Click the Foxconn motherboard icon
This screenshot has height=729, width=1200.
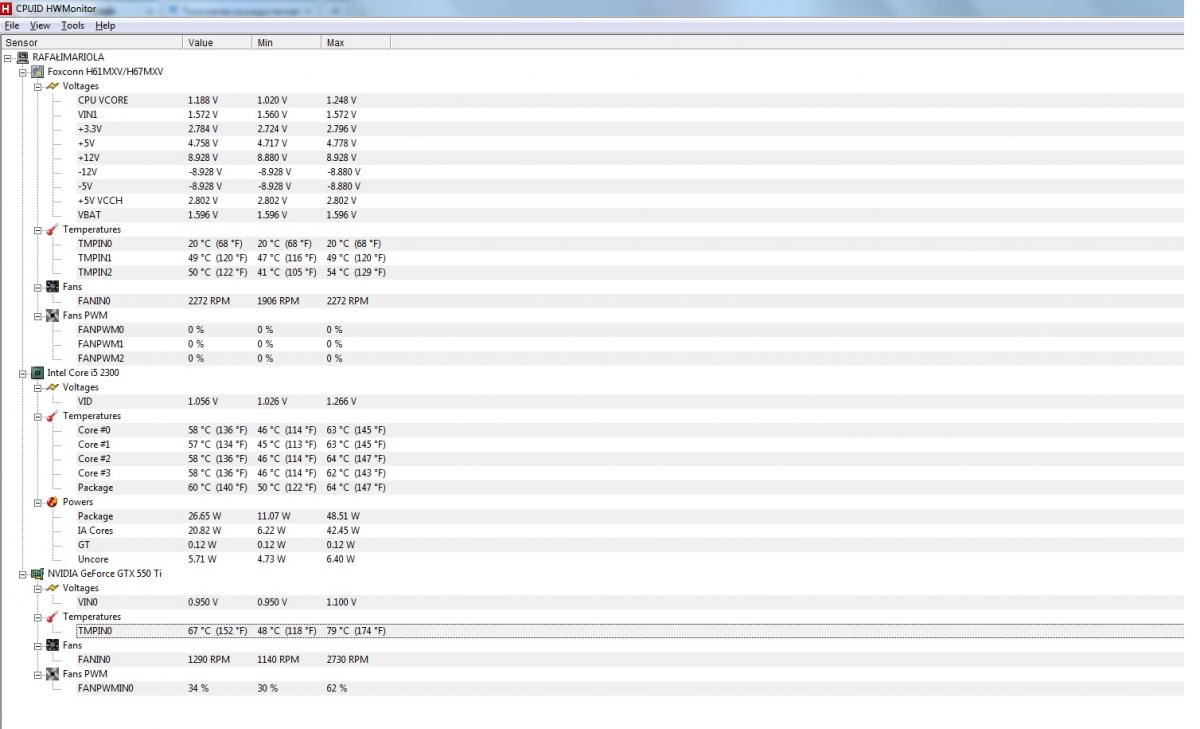pos(37,72)
